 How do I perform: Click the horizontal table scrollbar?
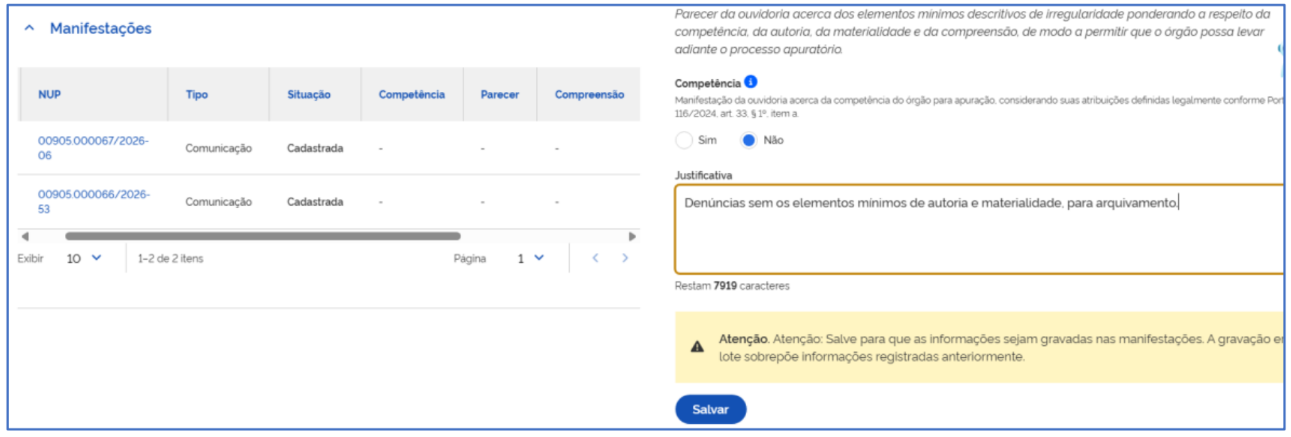(262, 237)
